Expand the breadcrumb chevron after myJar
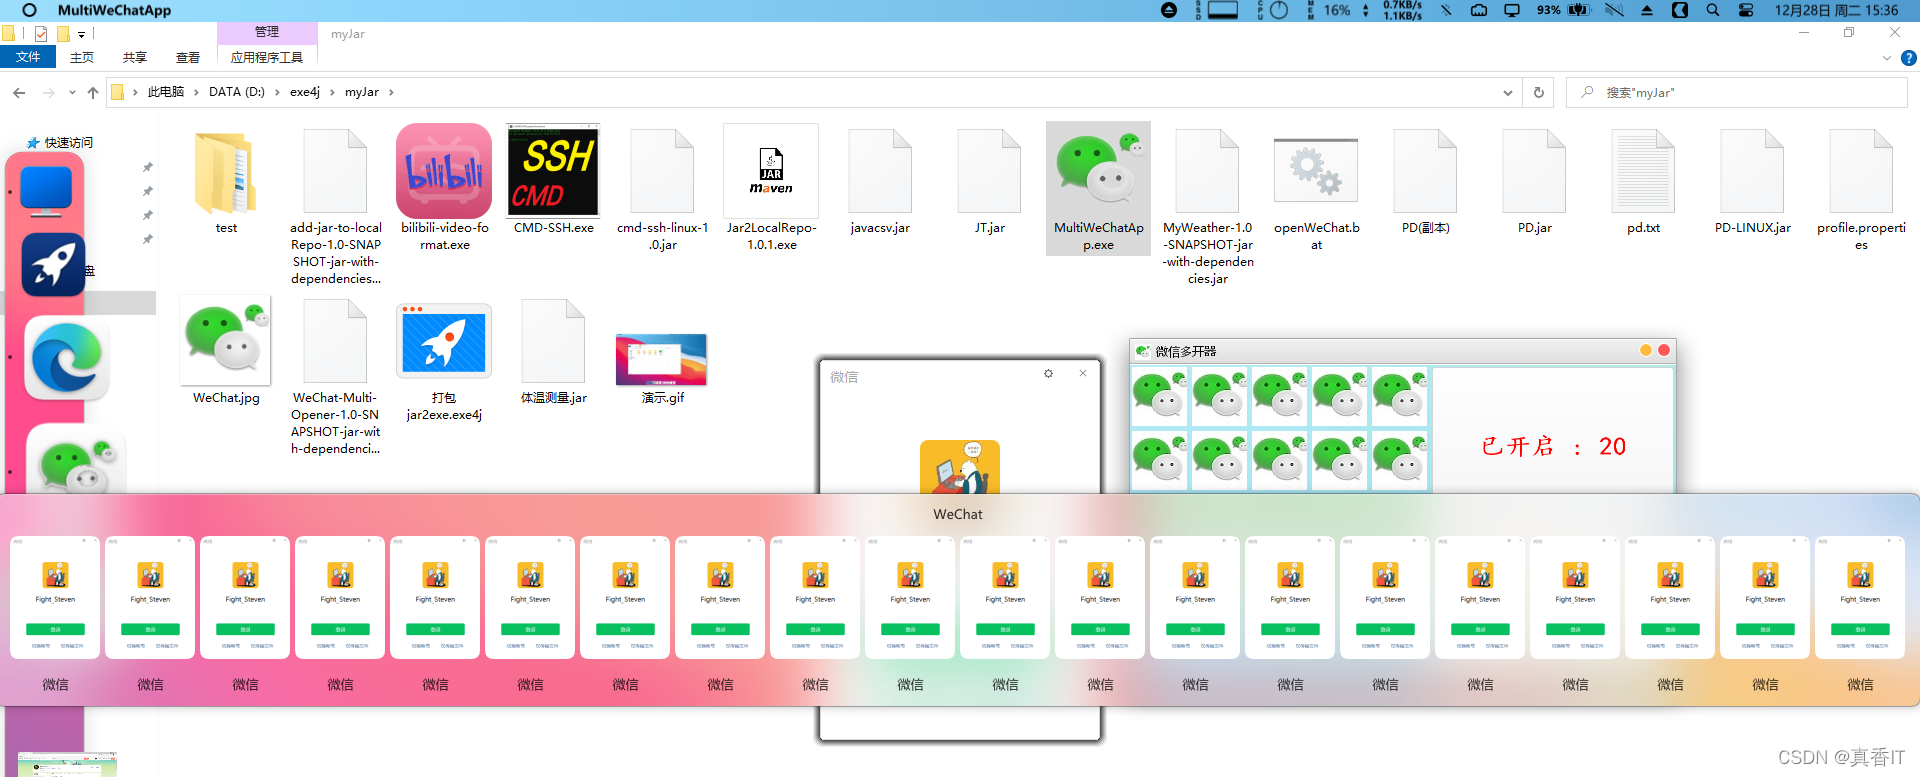1920x777 pixels. click(391, 92)
